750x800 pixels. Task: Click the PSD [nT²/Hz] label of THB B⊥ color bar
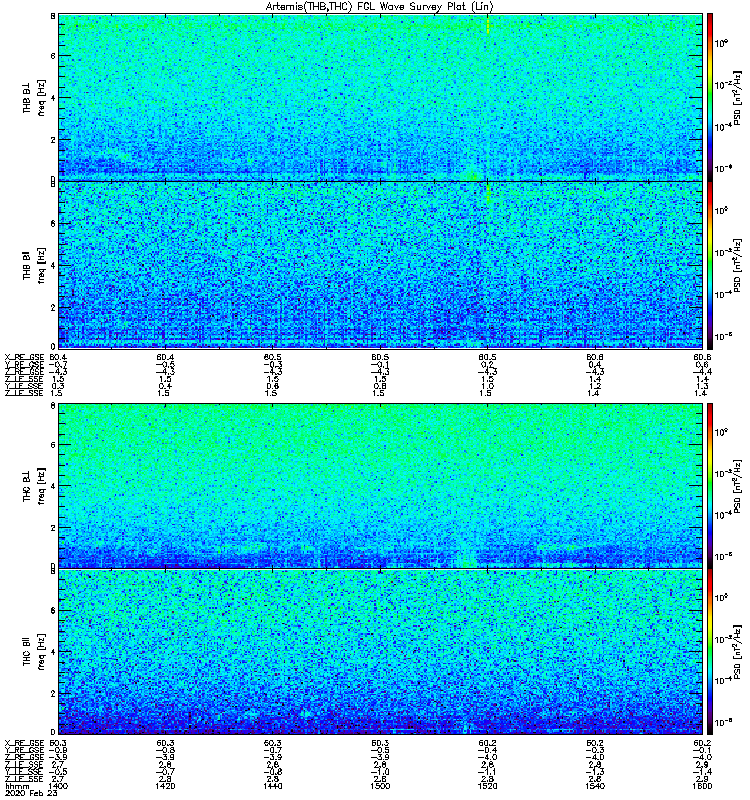(x=737, y=97)
